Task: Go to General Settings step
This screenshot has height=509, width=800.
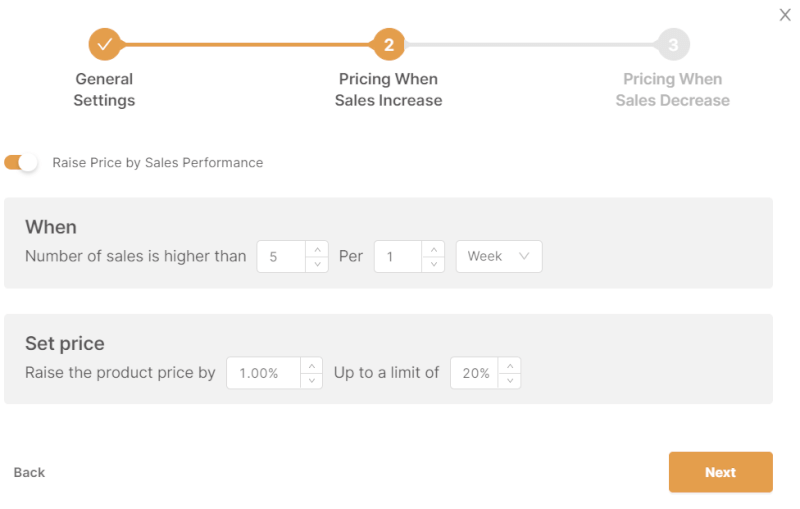Action: pos(104,90)
